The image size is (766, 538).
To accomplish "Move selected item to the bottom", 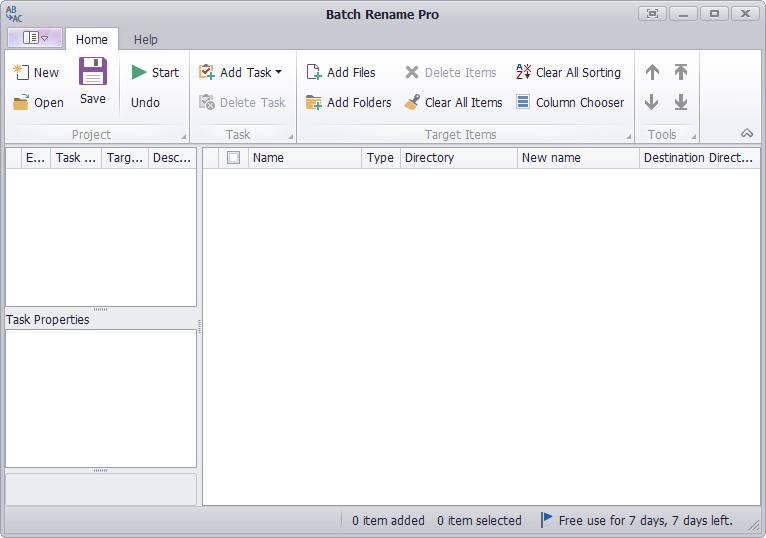I will point(681,102).
